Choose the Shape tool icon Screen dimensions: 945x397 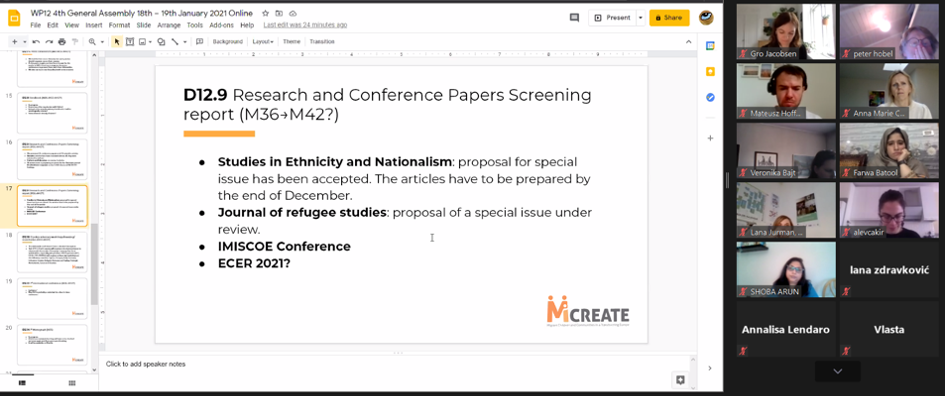click(x=161, y=42)
